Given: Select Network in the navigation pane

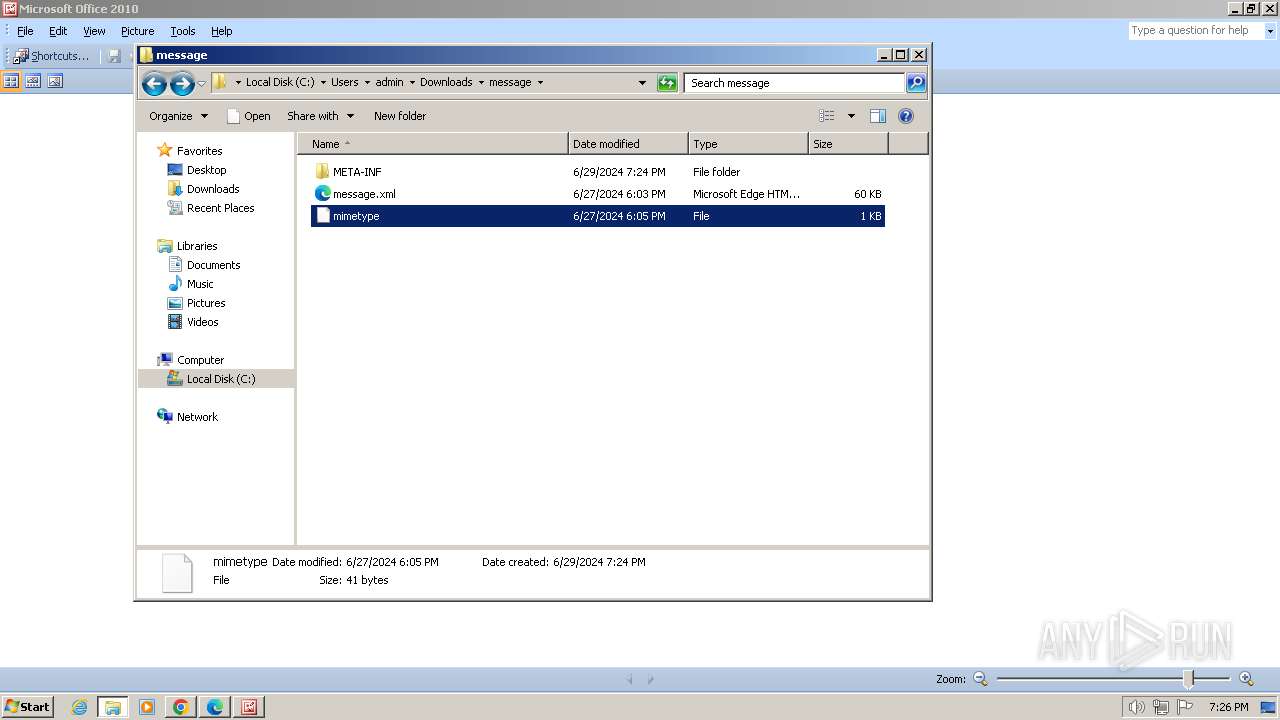Looking at the screenshot, I should 197,417.
